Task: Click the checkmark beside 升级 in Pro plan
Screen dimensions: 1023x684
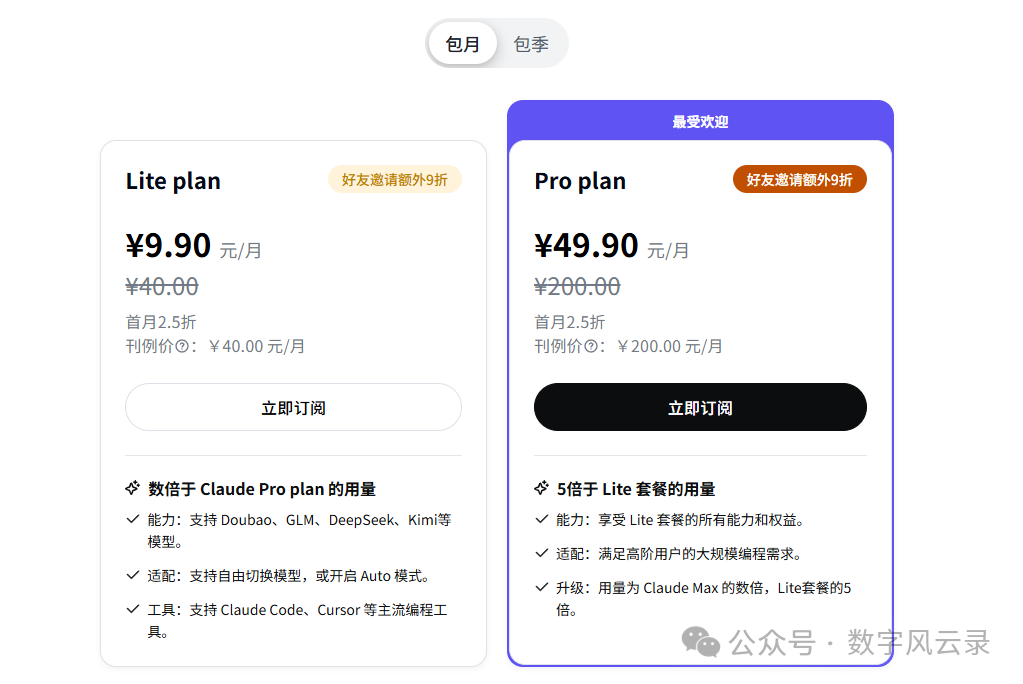Action: pyautogui.click(x=540, y=588)
